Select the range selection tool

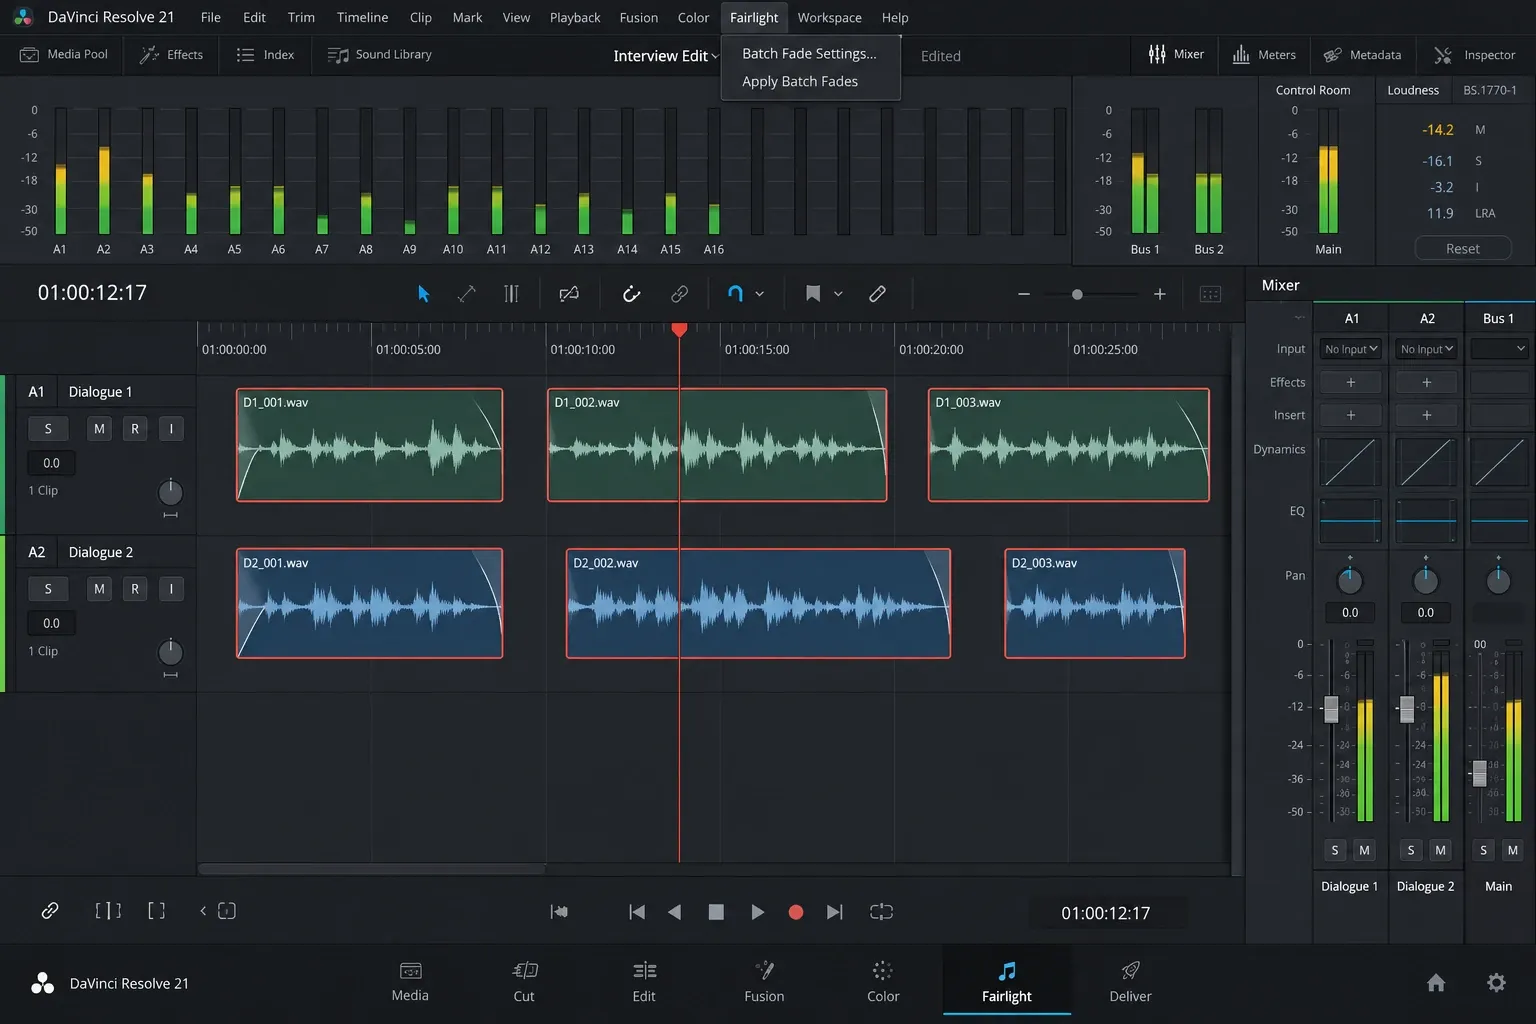[467, 294]
